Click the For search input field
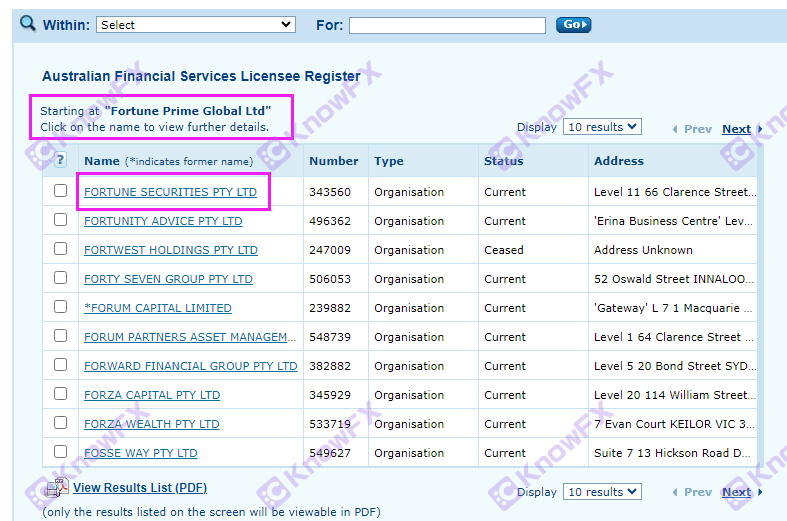 (x=447, y=25)
